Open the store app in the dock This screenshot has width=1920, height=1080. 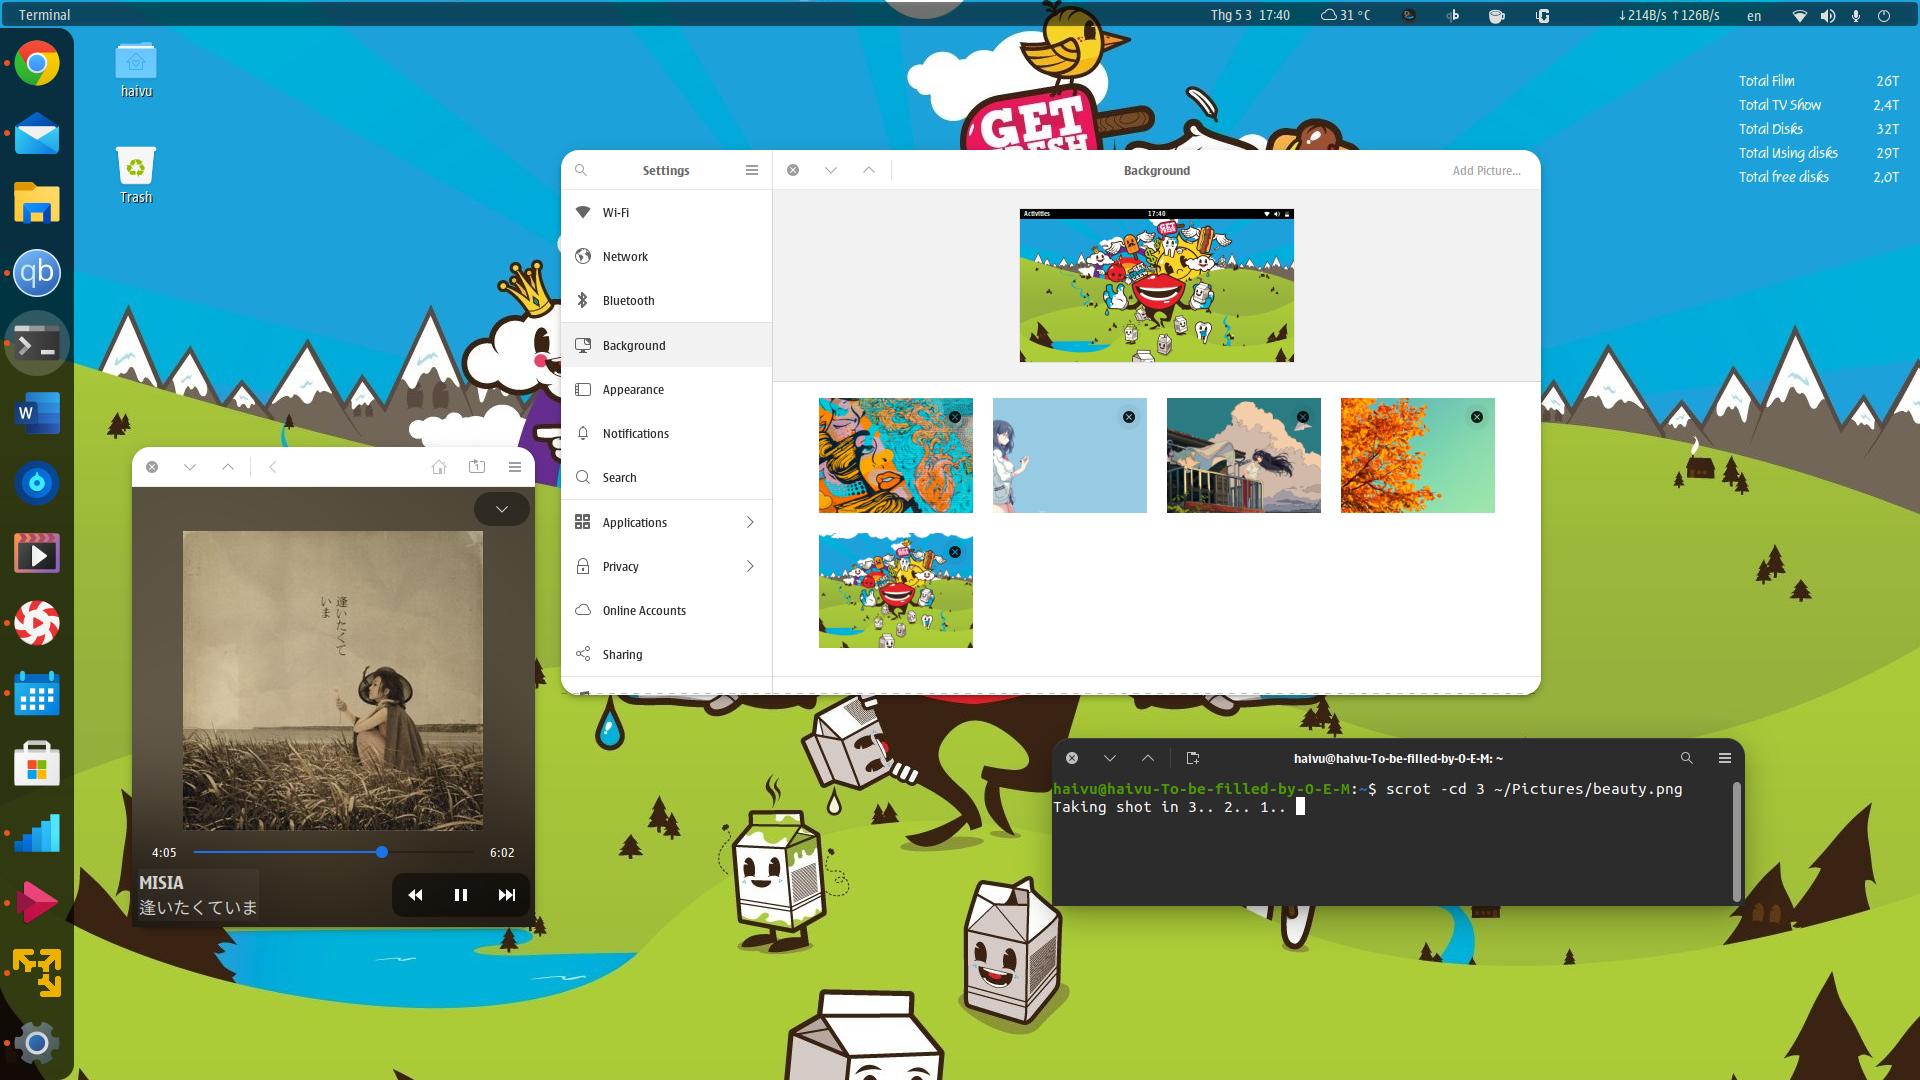click(x=37, y=763)
